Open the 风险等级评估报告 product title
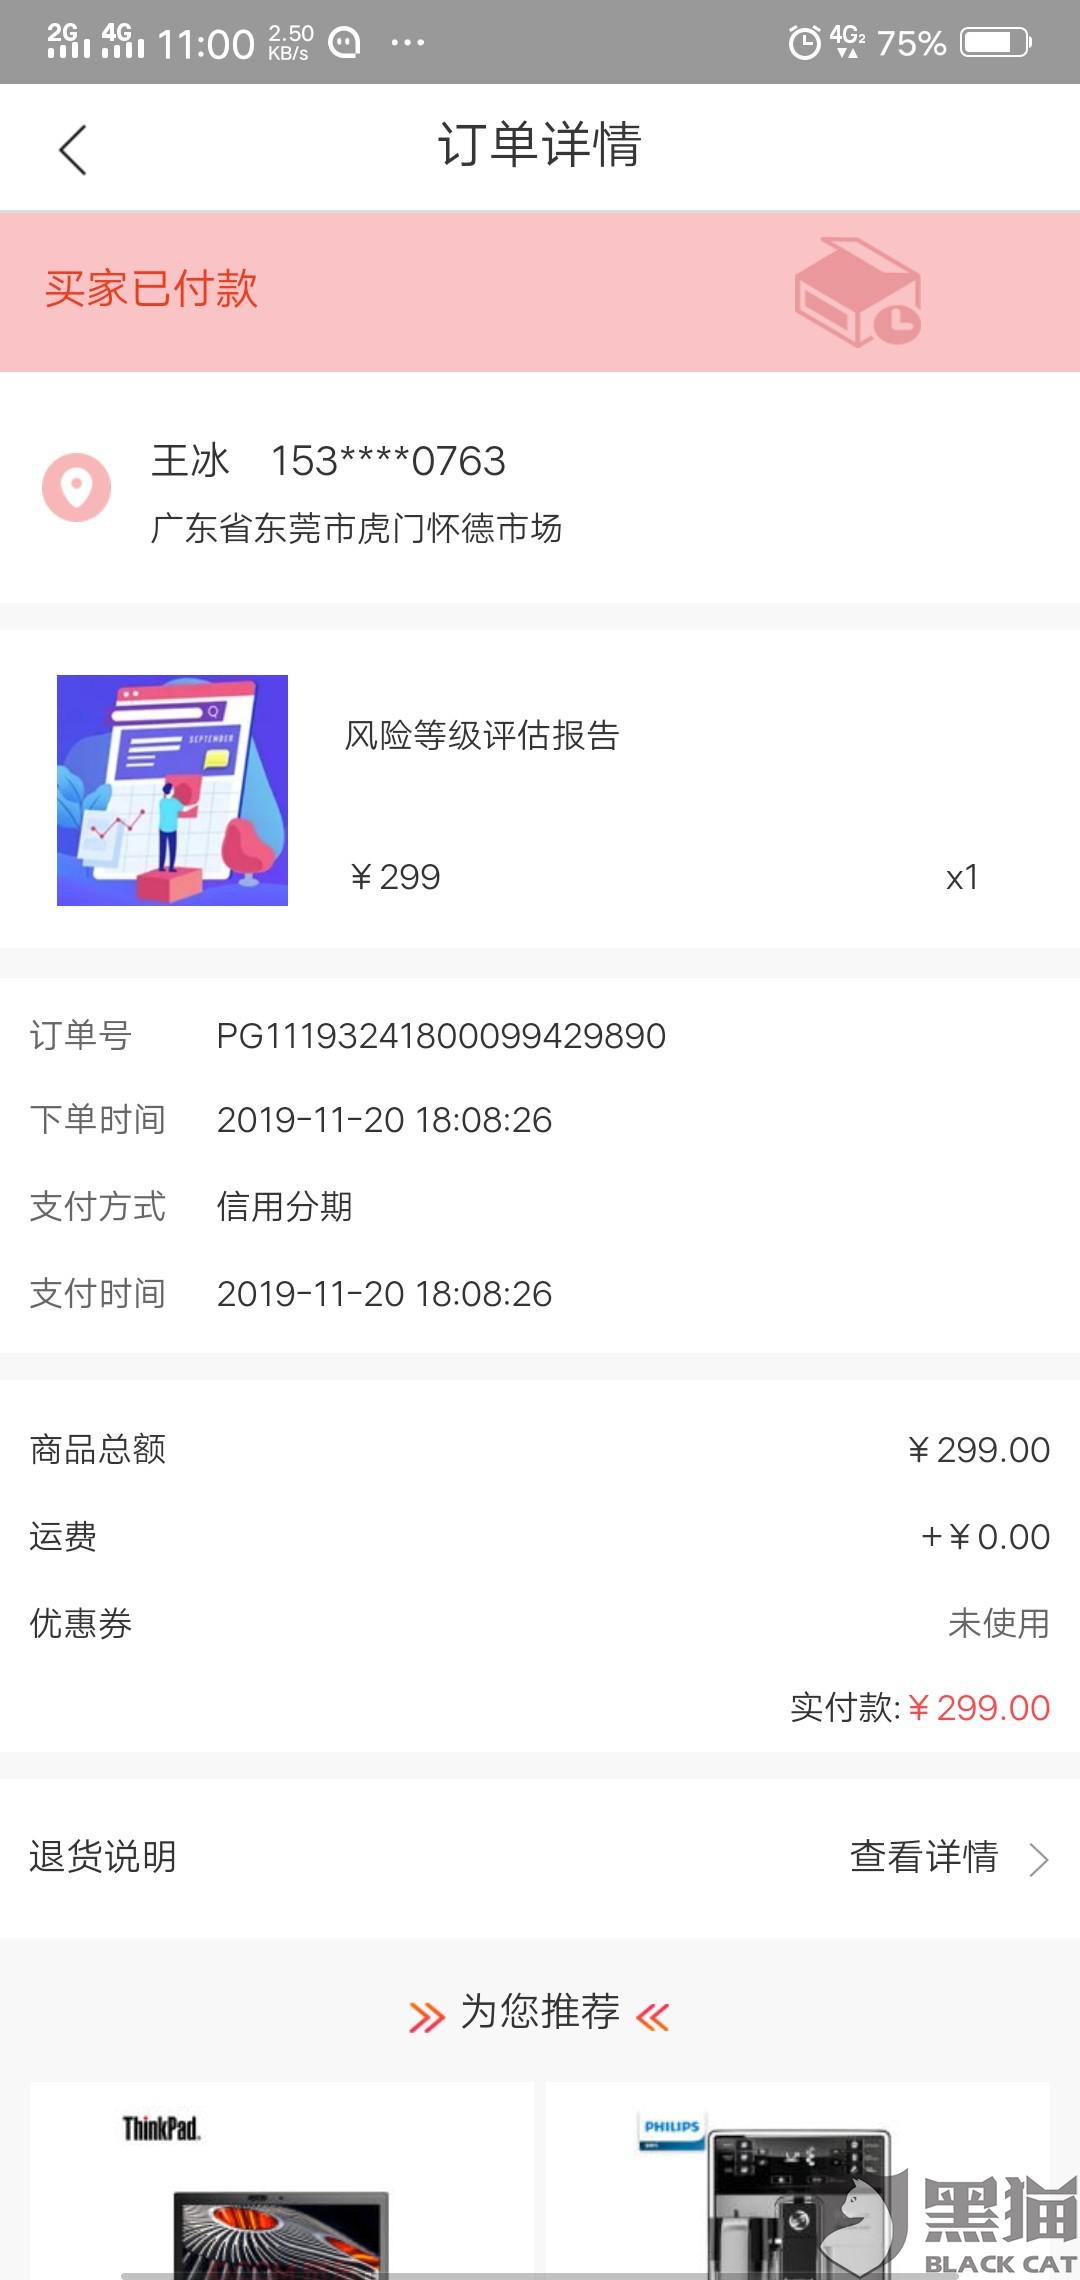The image size is (1080, 2280). click(x=482, y=735)
